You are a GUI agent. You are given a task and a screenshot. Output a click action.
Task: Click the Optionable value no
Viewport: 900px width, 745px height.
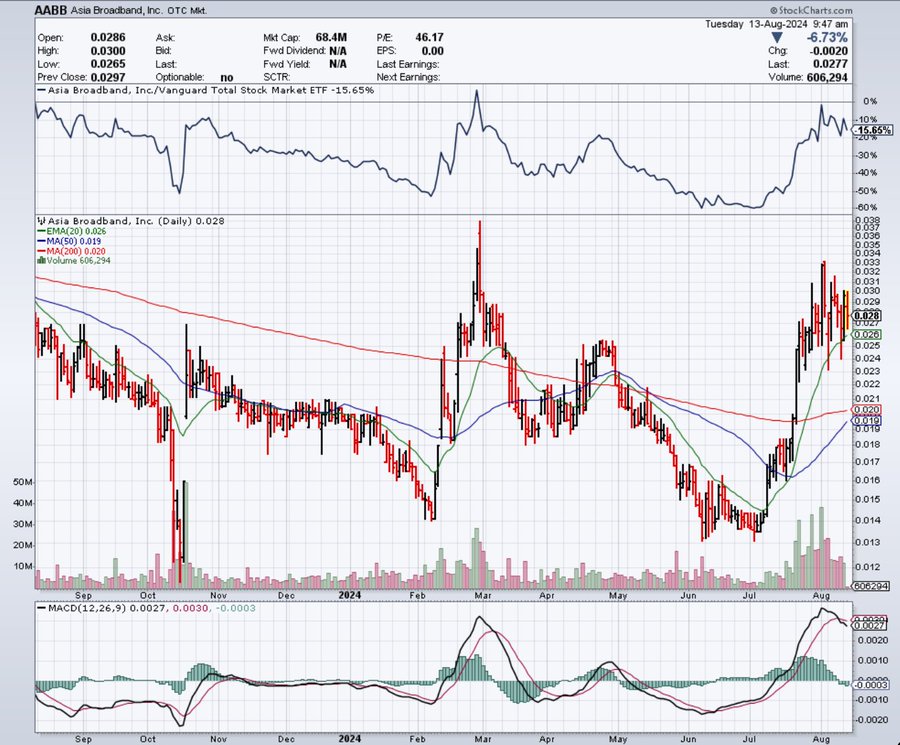click(x=227, y=77)
